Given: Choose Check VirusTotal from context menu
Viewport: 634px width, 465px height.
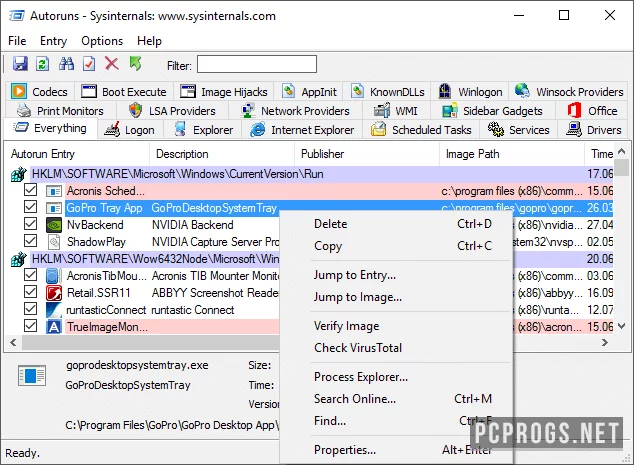Looking at the screenshot, I should click(396, 348).
